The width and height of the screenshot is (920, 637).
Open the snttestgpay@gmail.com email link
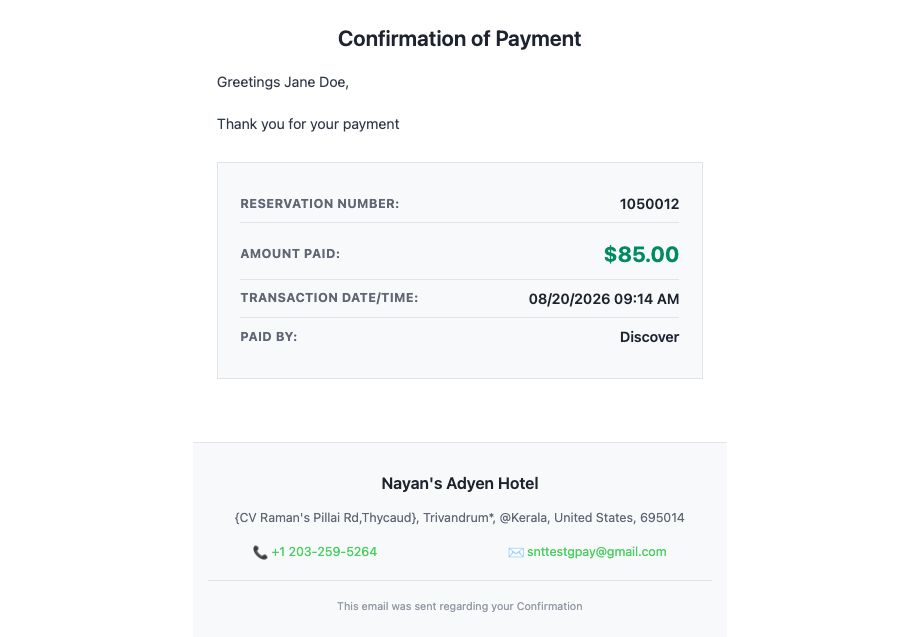coord(597,552)
